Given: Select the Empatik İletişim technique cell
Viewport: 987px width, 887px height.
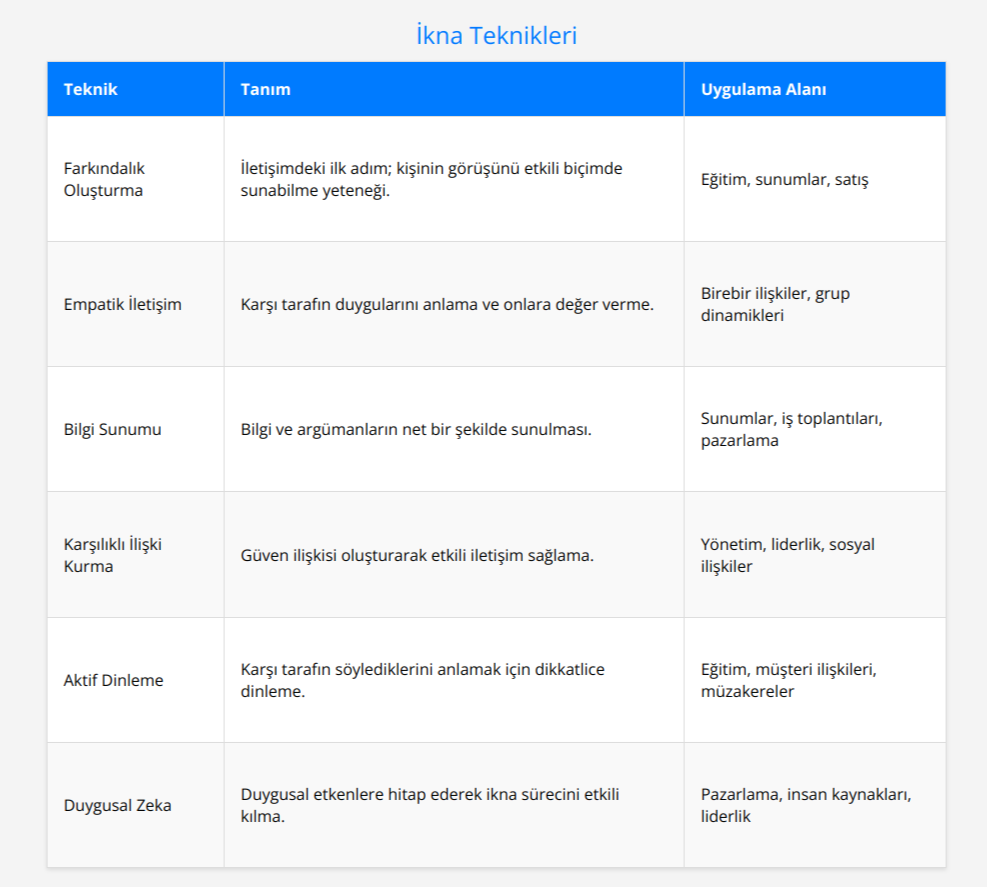Looking at the screenshot, I should tap(123, 304).
